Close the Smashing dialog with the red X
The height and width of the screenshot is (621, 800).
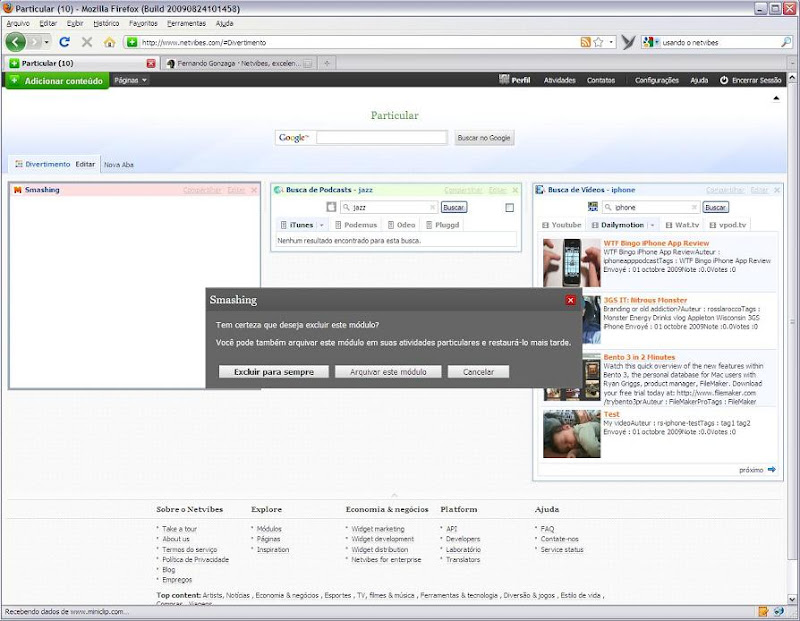(570, 300)
